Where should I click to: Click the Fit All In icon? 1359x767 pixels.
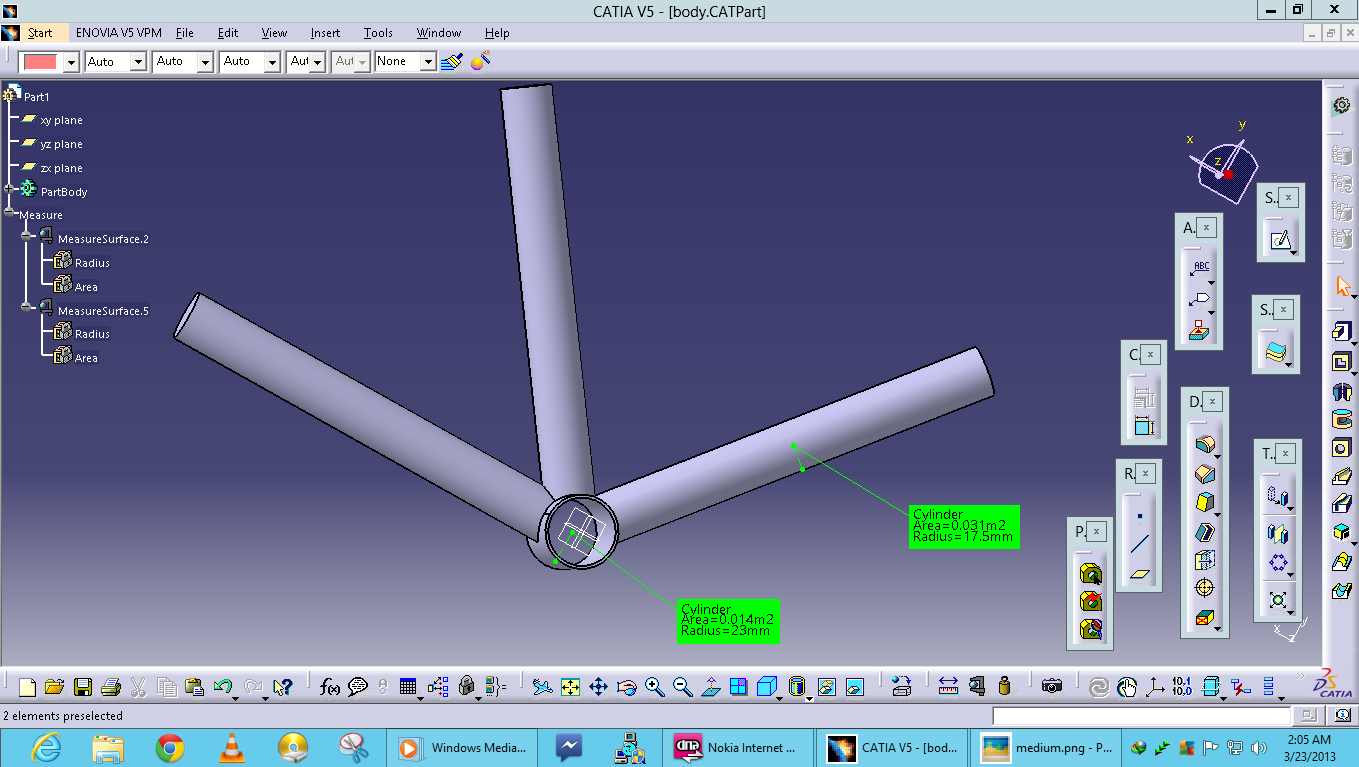570,687
